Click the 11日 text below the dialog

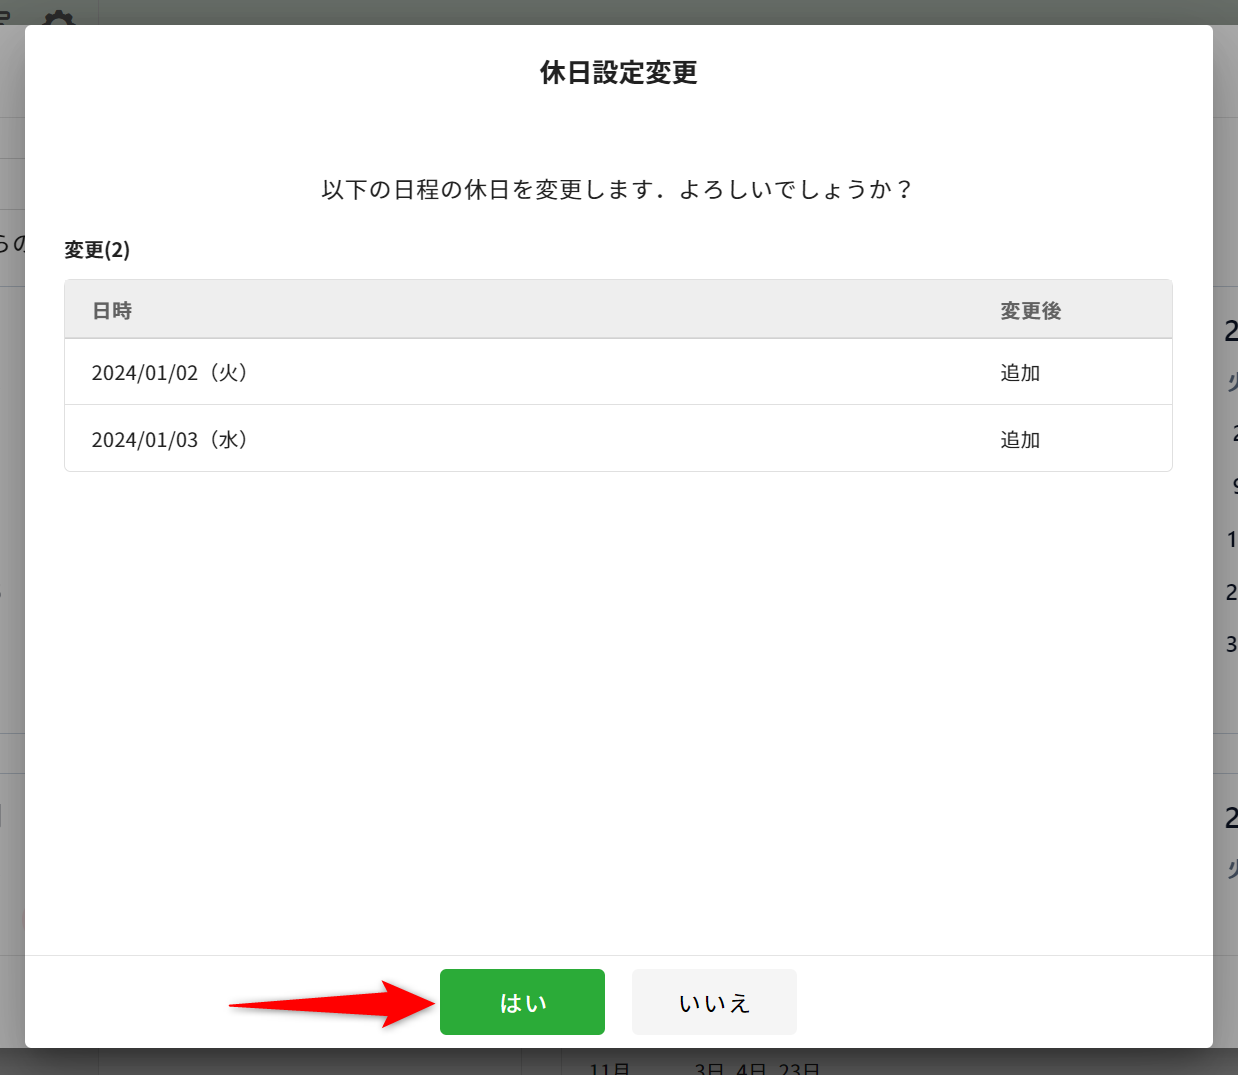[x=609, y=1067]
